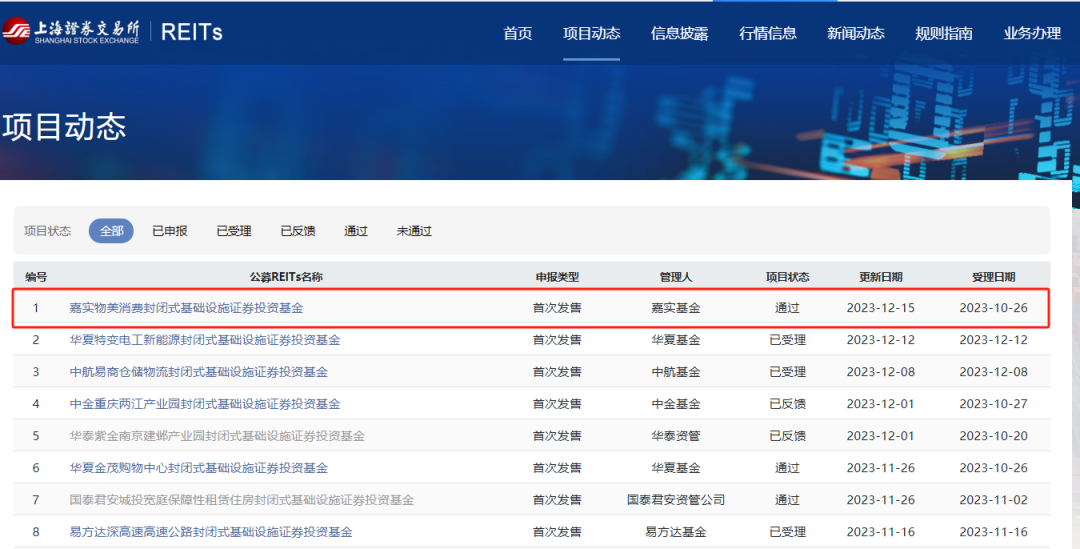
Task: Click 规则指南 in the top menu
Action: click(943, 33)
